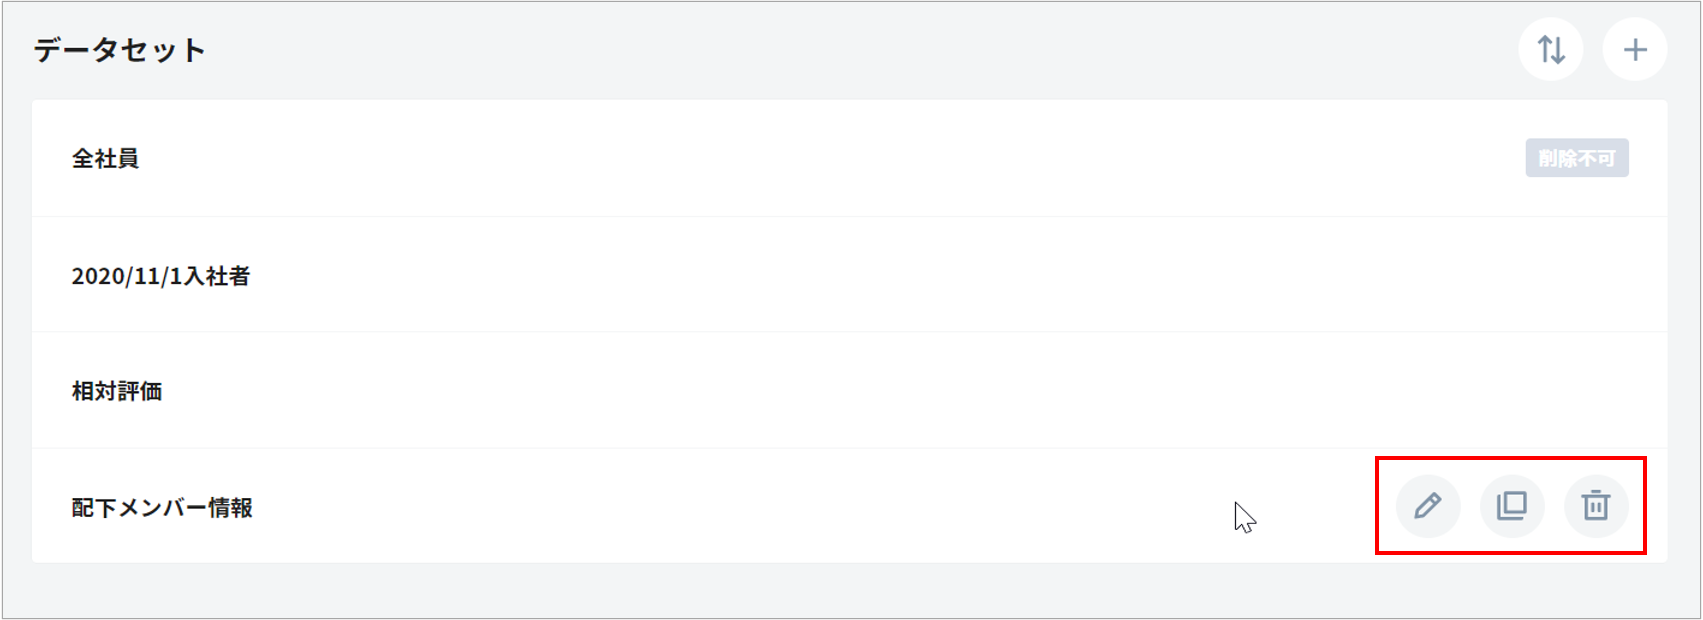Reorder datasets using the up-down arrows button
The height and width of the screenshot is (620, 1703).
(1550, 49)
